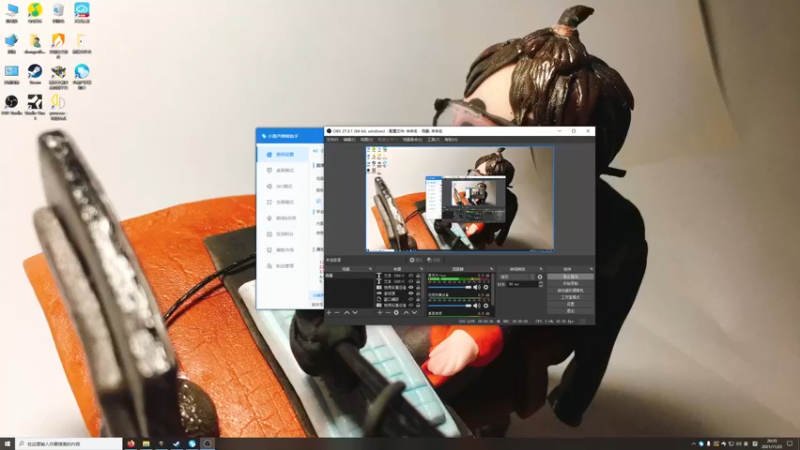Pop out the Scene Transitions (转场特效) dock
Screen dimensions: 800x450
[541, 268]
